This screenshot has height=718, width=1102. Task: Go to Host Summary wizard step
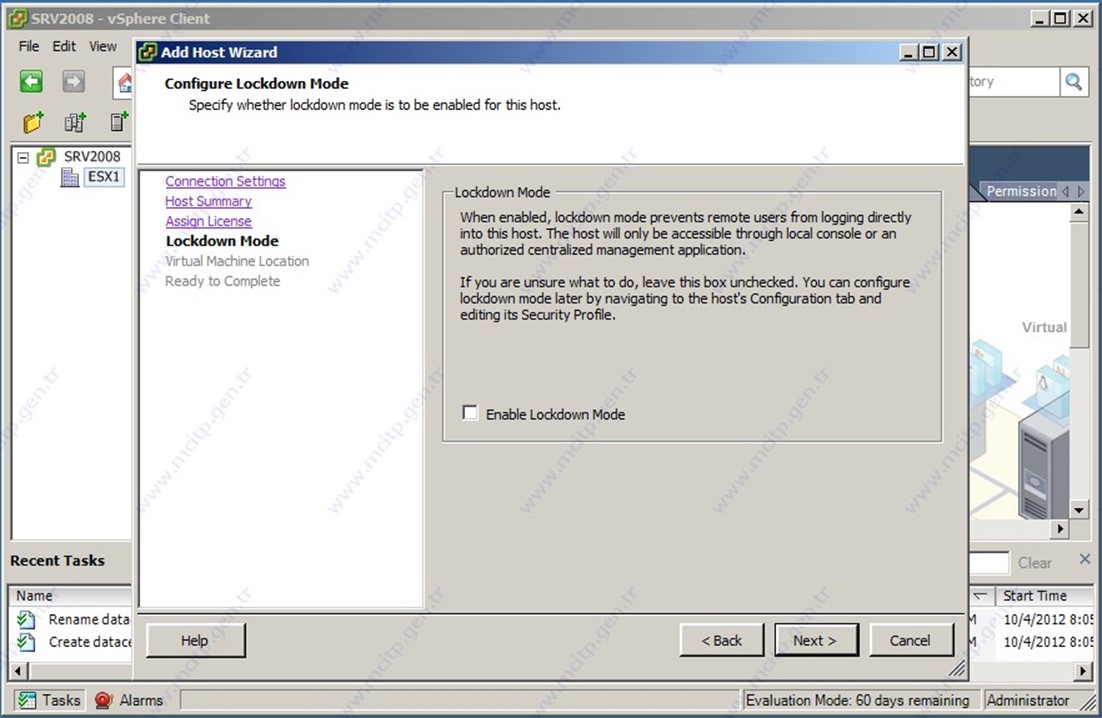(x=209, y=201)
